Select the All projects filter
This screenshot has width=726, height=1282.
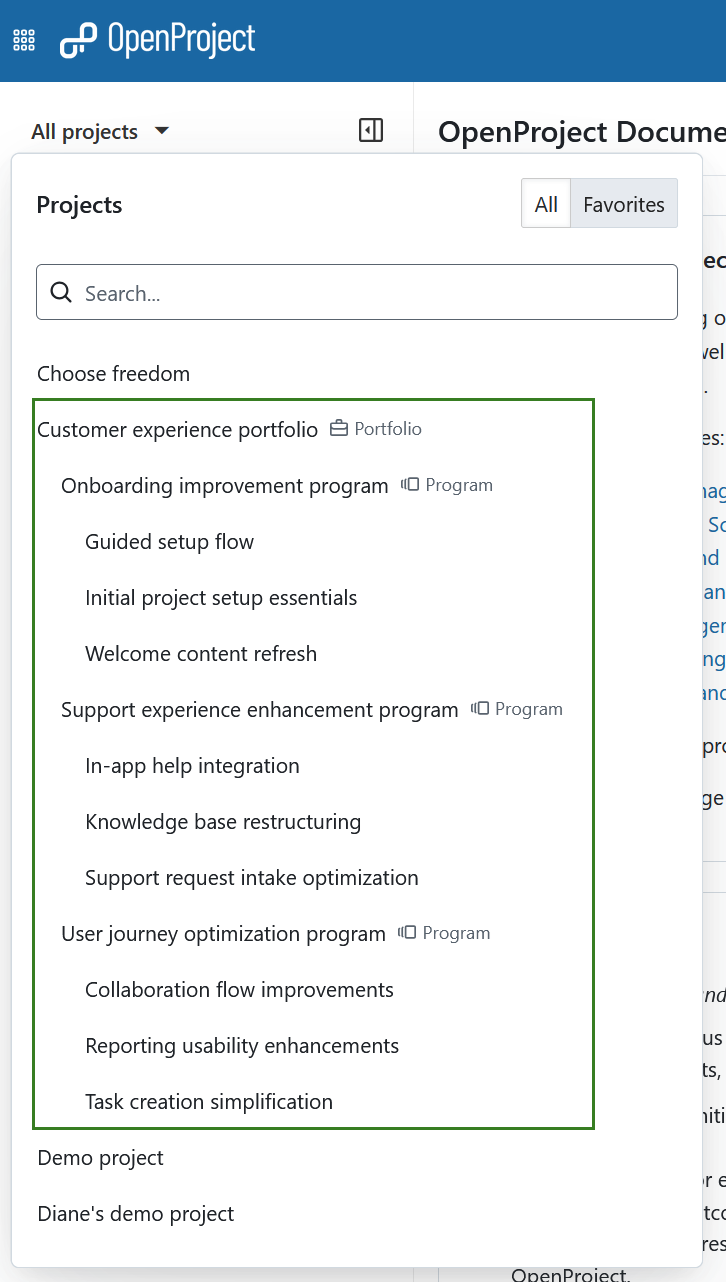tap(546, 204)
